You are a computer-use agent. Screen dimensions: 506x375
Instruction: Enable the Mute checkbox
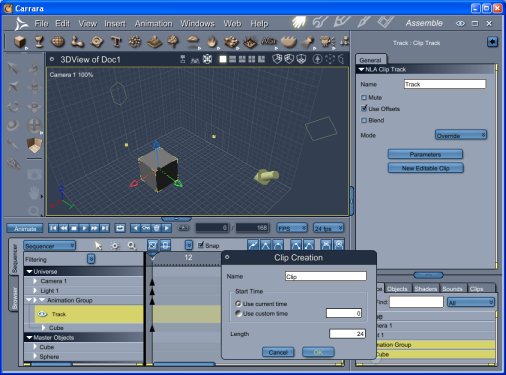pyautogui.click(x=364, y=97)
